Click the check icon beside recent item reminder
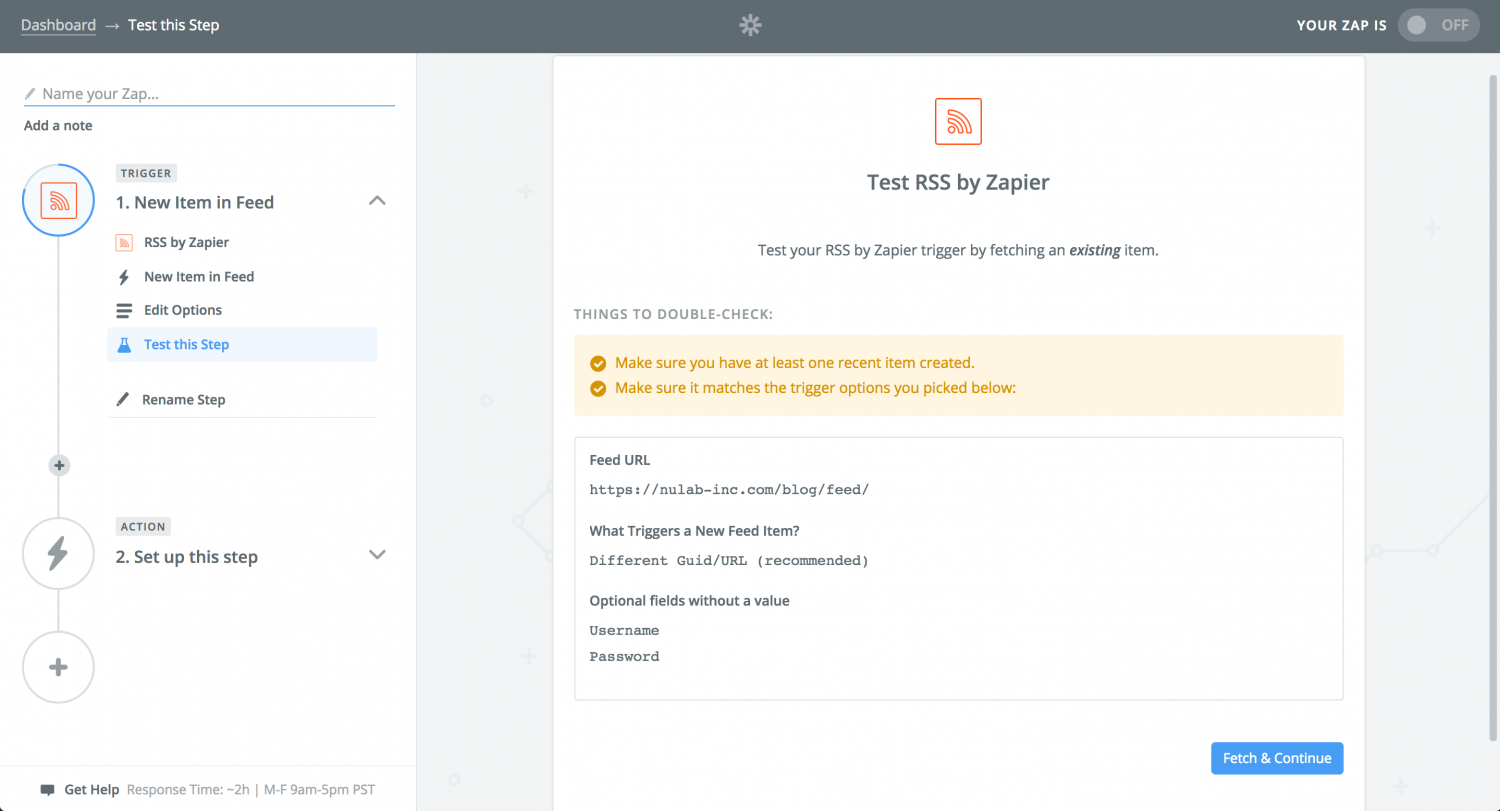Screen dimensions: 1500x811 point(598,363)
